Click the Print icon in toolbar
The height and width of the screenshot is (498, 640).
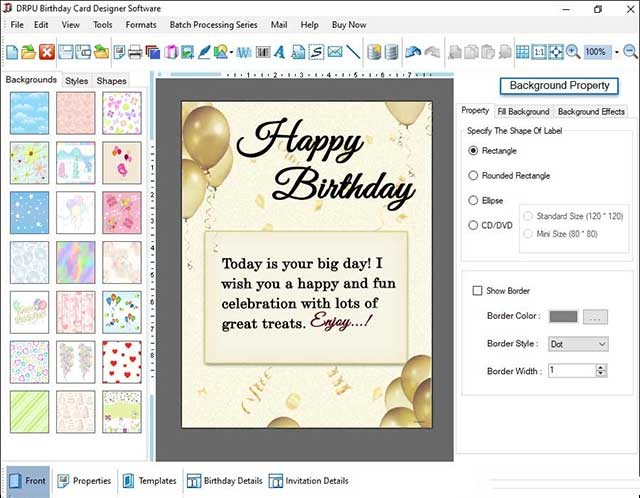[x=134, y=51]
